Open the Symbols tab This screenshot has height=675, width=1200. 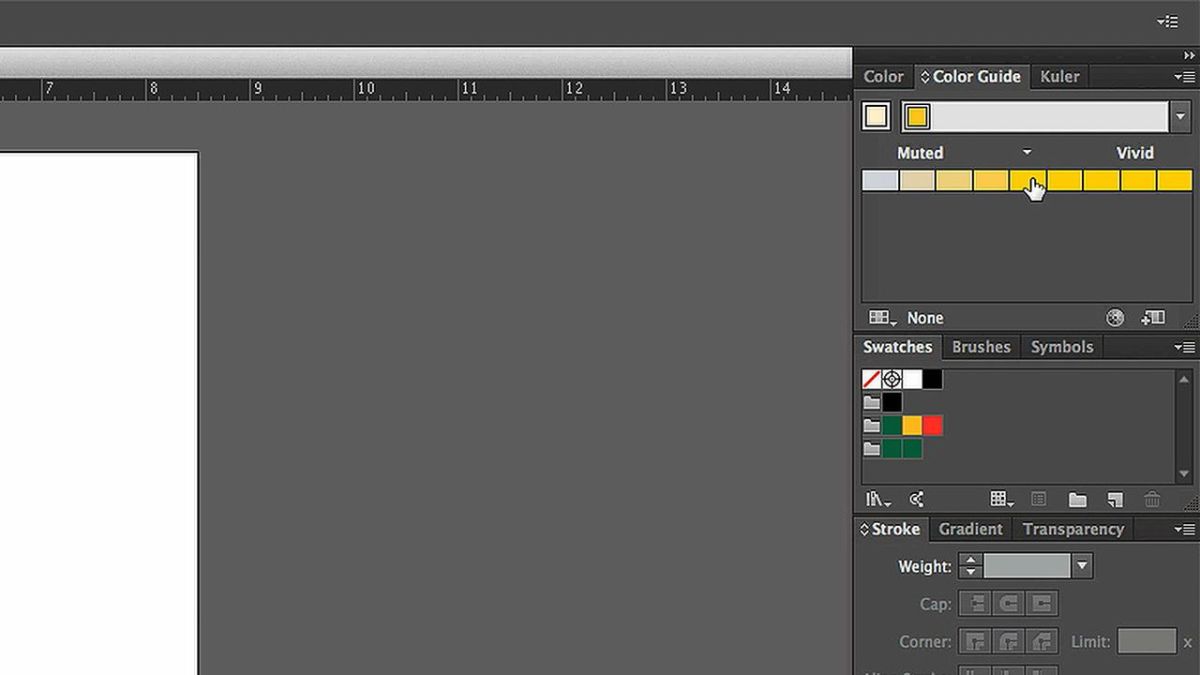point(1061,347)
